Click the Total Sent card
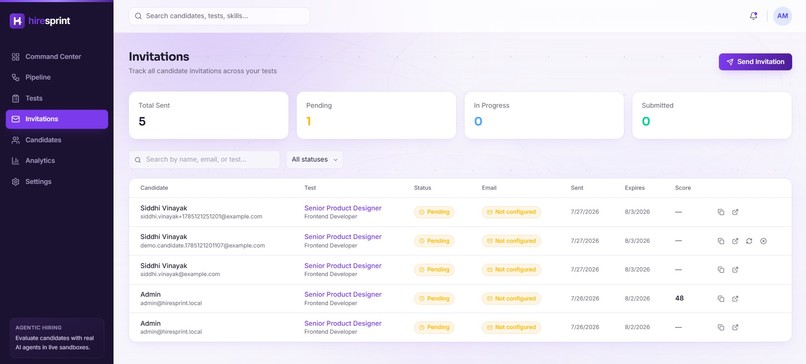The height and width of the screenshot is (364, 806). coord(209,115)
